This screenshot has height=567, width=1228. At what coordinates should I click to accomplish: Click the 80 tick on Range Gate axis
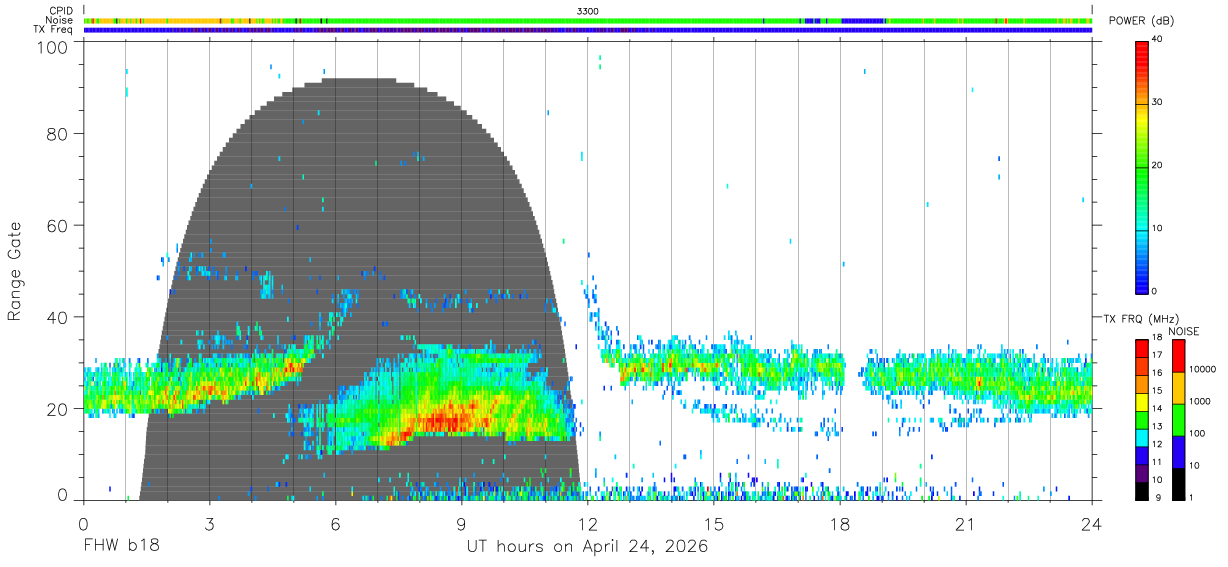pos(58,135)
